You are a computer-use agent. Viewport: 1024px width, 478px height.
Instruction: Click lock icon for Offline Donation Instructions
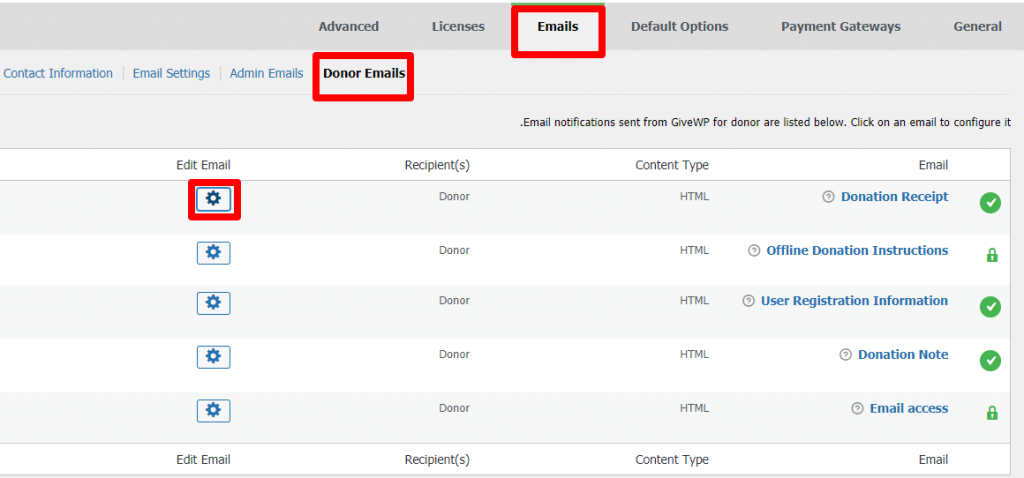click(991, 255)
